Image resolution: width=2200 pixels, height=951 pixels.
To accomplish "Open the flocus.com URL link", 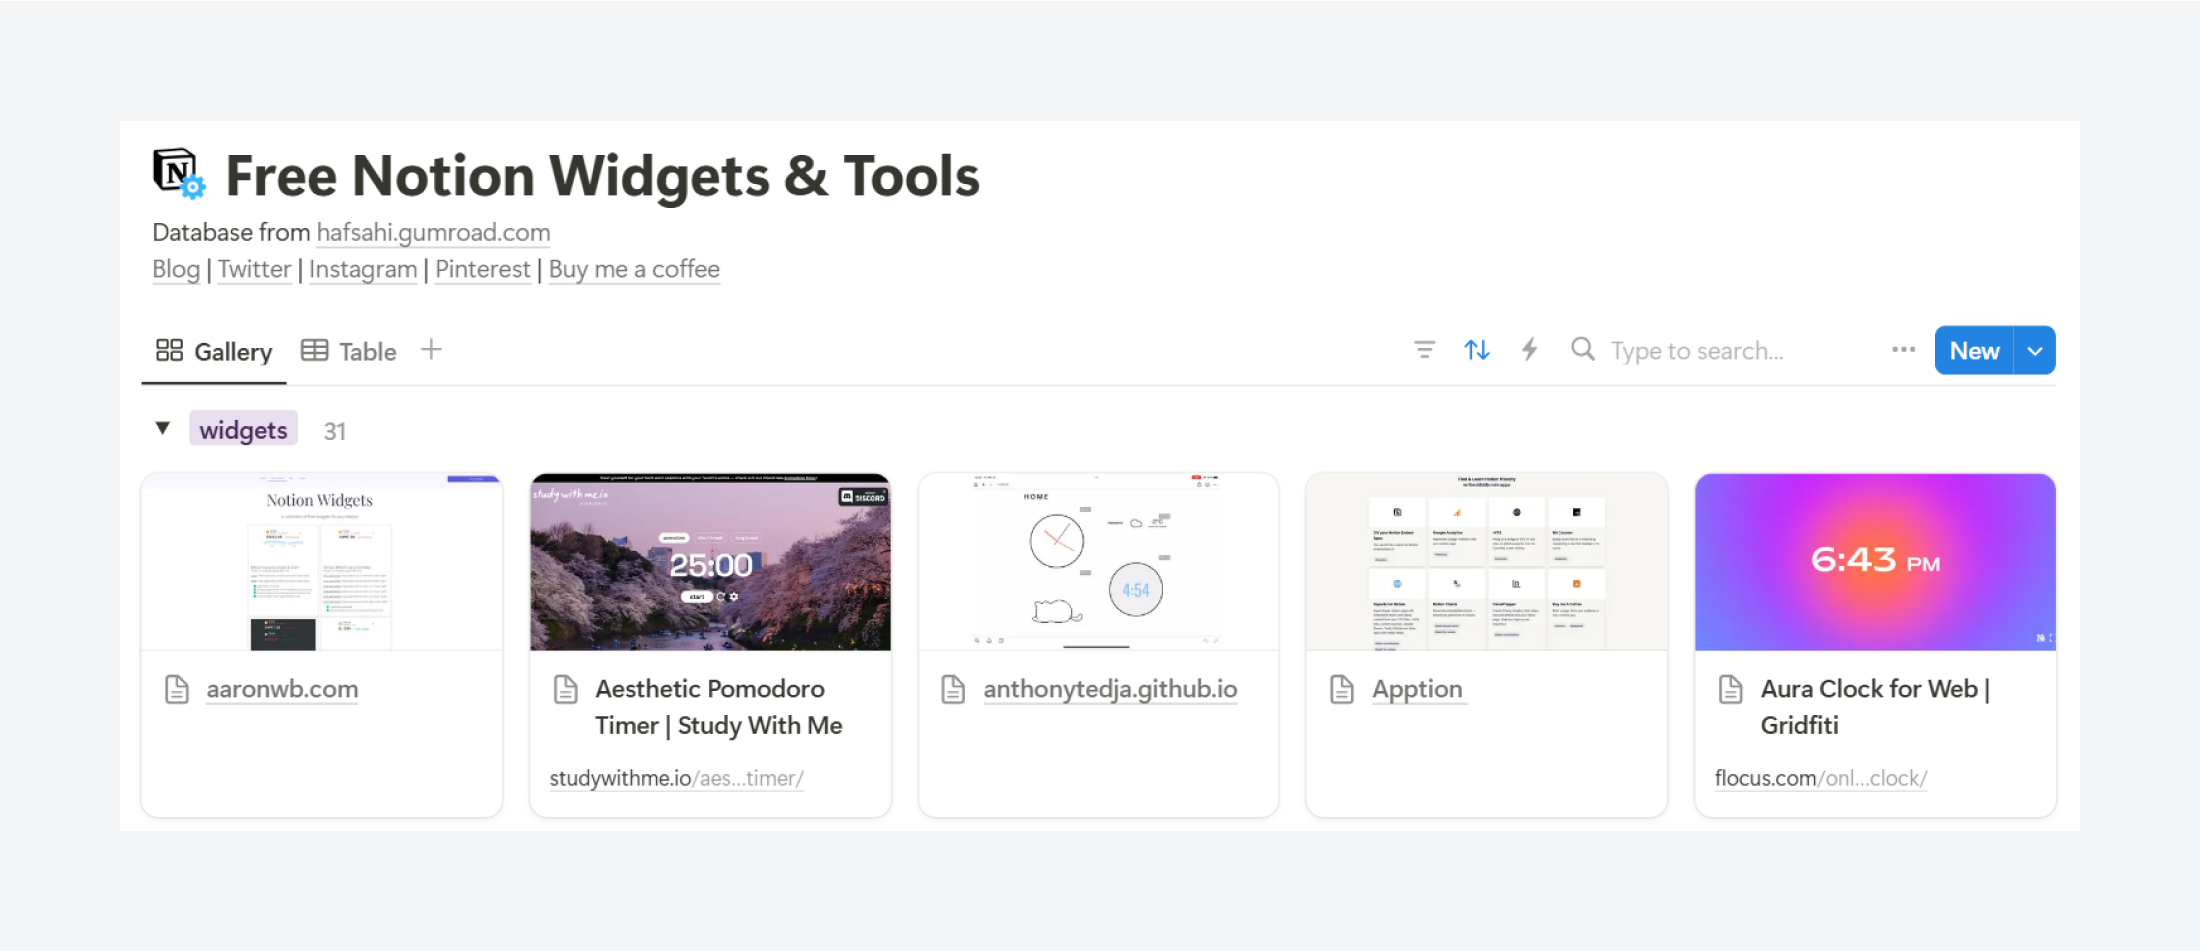I will click(x=1820, y=778).
